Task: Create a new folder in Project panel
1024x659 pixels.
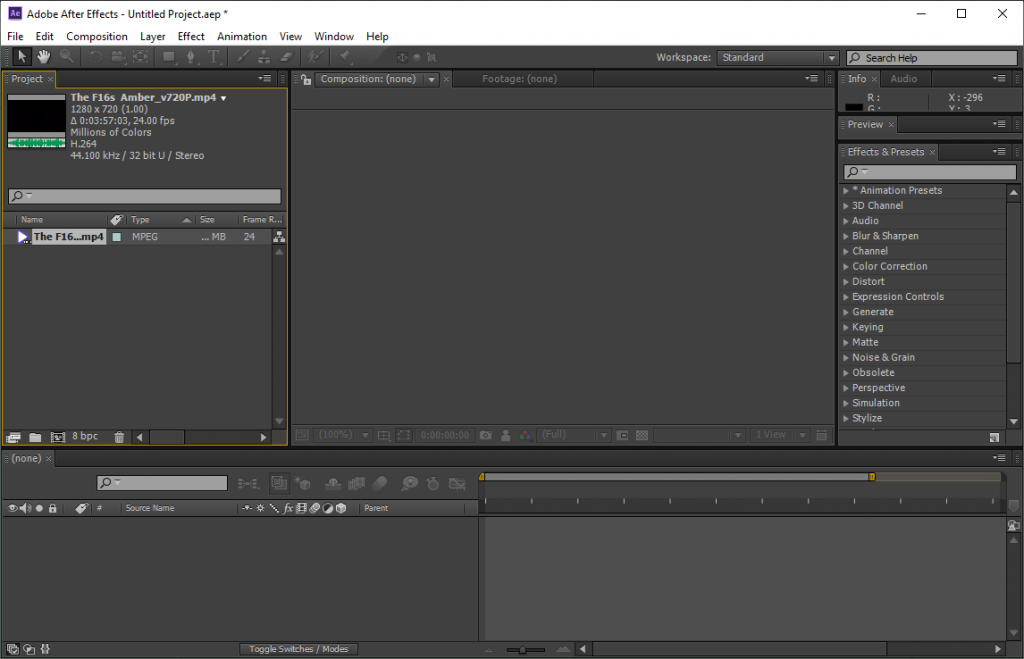Action: click(x=35, y=438)
